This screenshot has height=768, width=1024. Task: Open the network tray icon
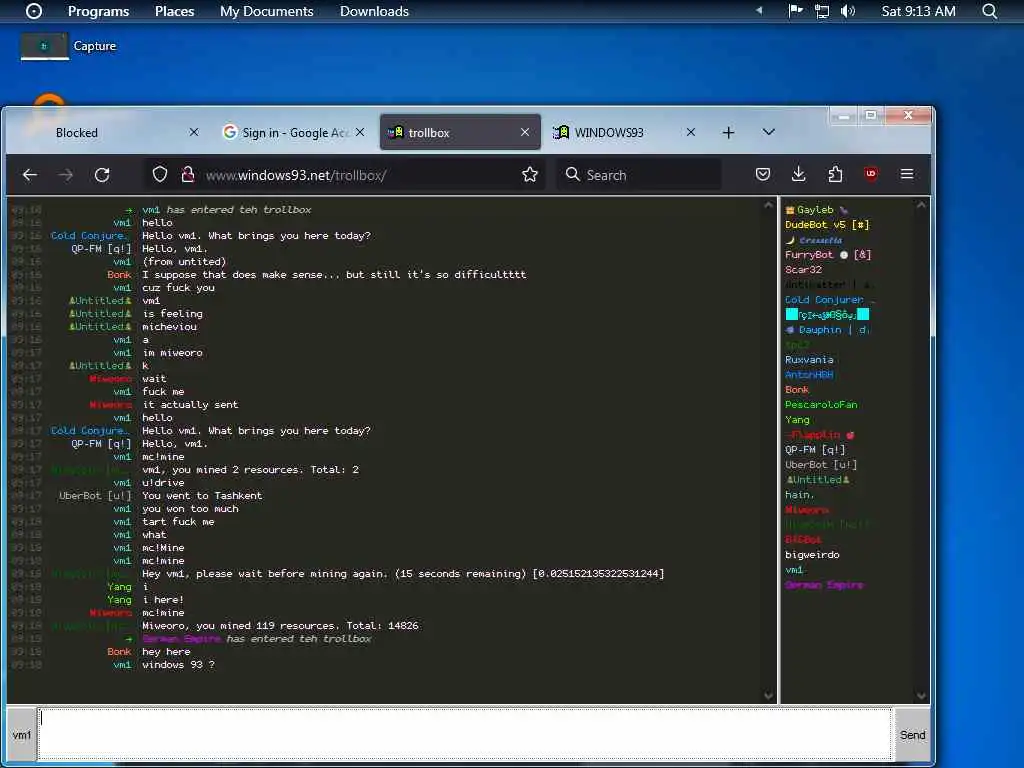pos(822,11)
